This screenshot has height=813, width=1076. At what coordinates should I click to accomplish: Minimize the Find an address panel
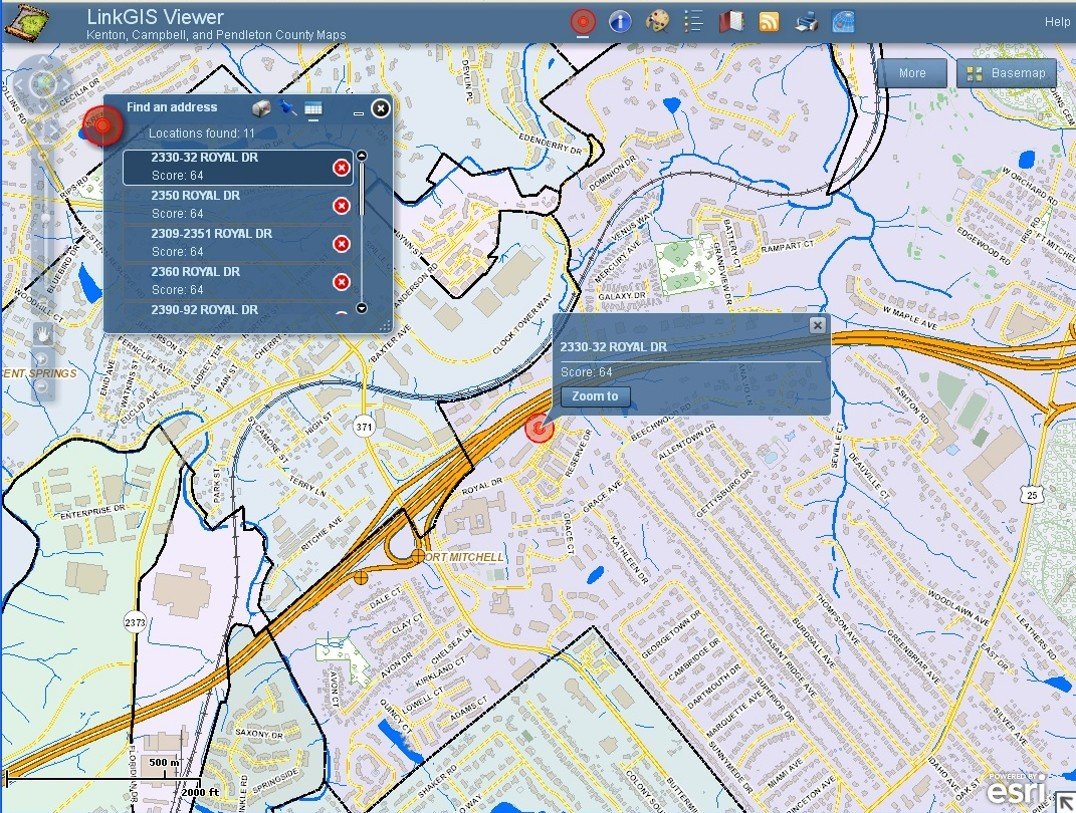point(358,112)
